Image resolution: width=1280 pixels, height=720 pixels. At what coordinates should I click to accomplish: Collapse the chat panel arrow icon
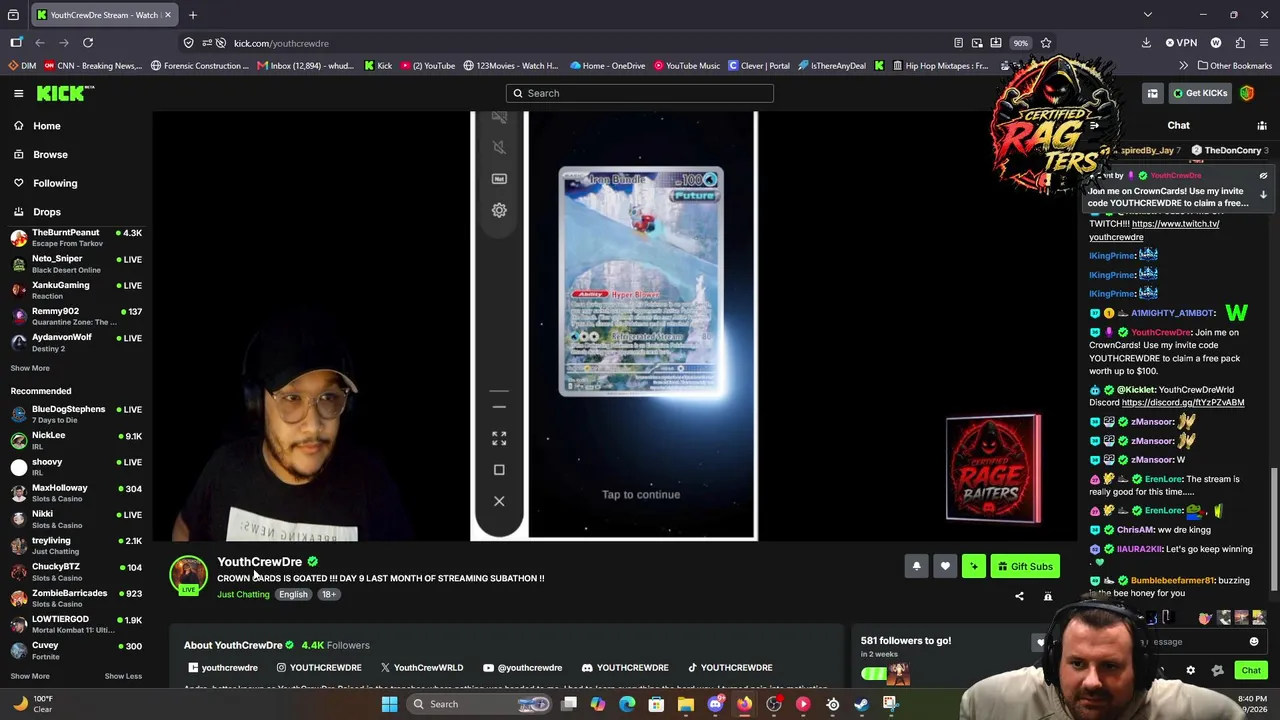click(1094, 126)
